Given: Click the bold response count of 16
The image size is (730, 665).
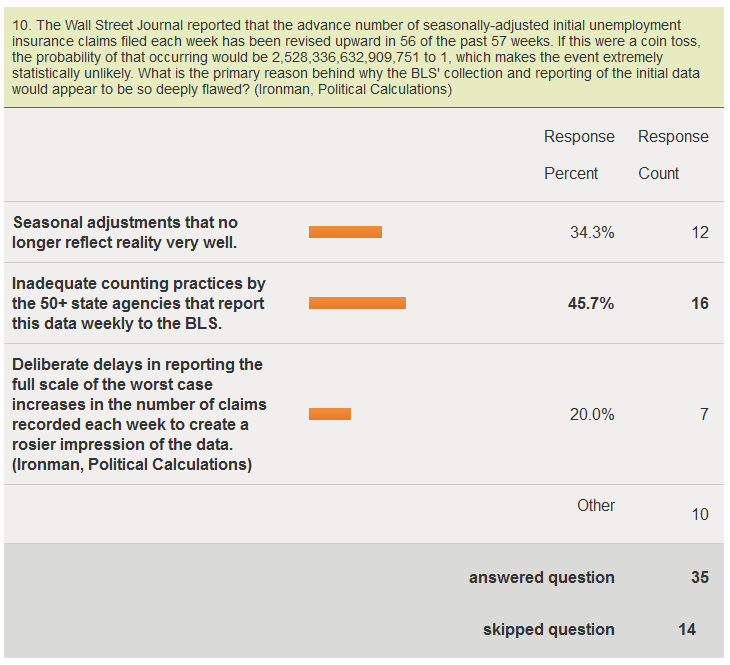Looking at the screenshot, I should point(700,304).
